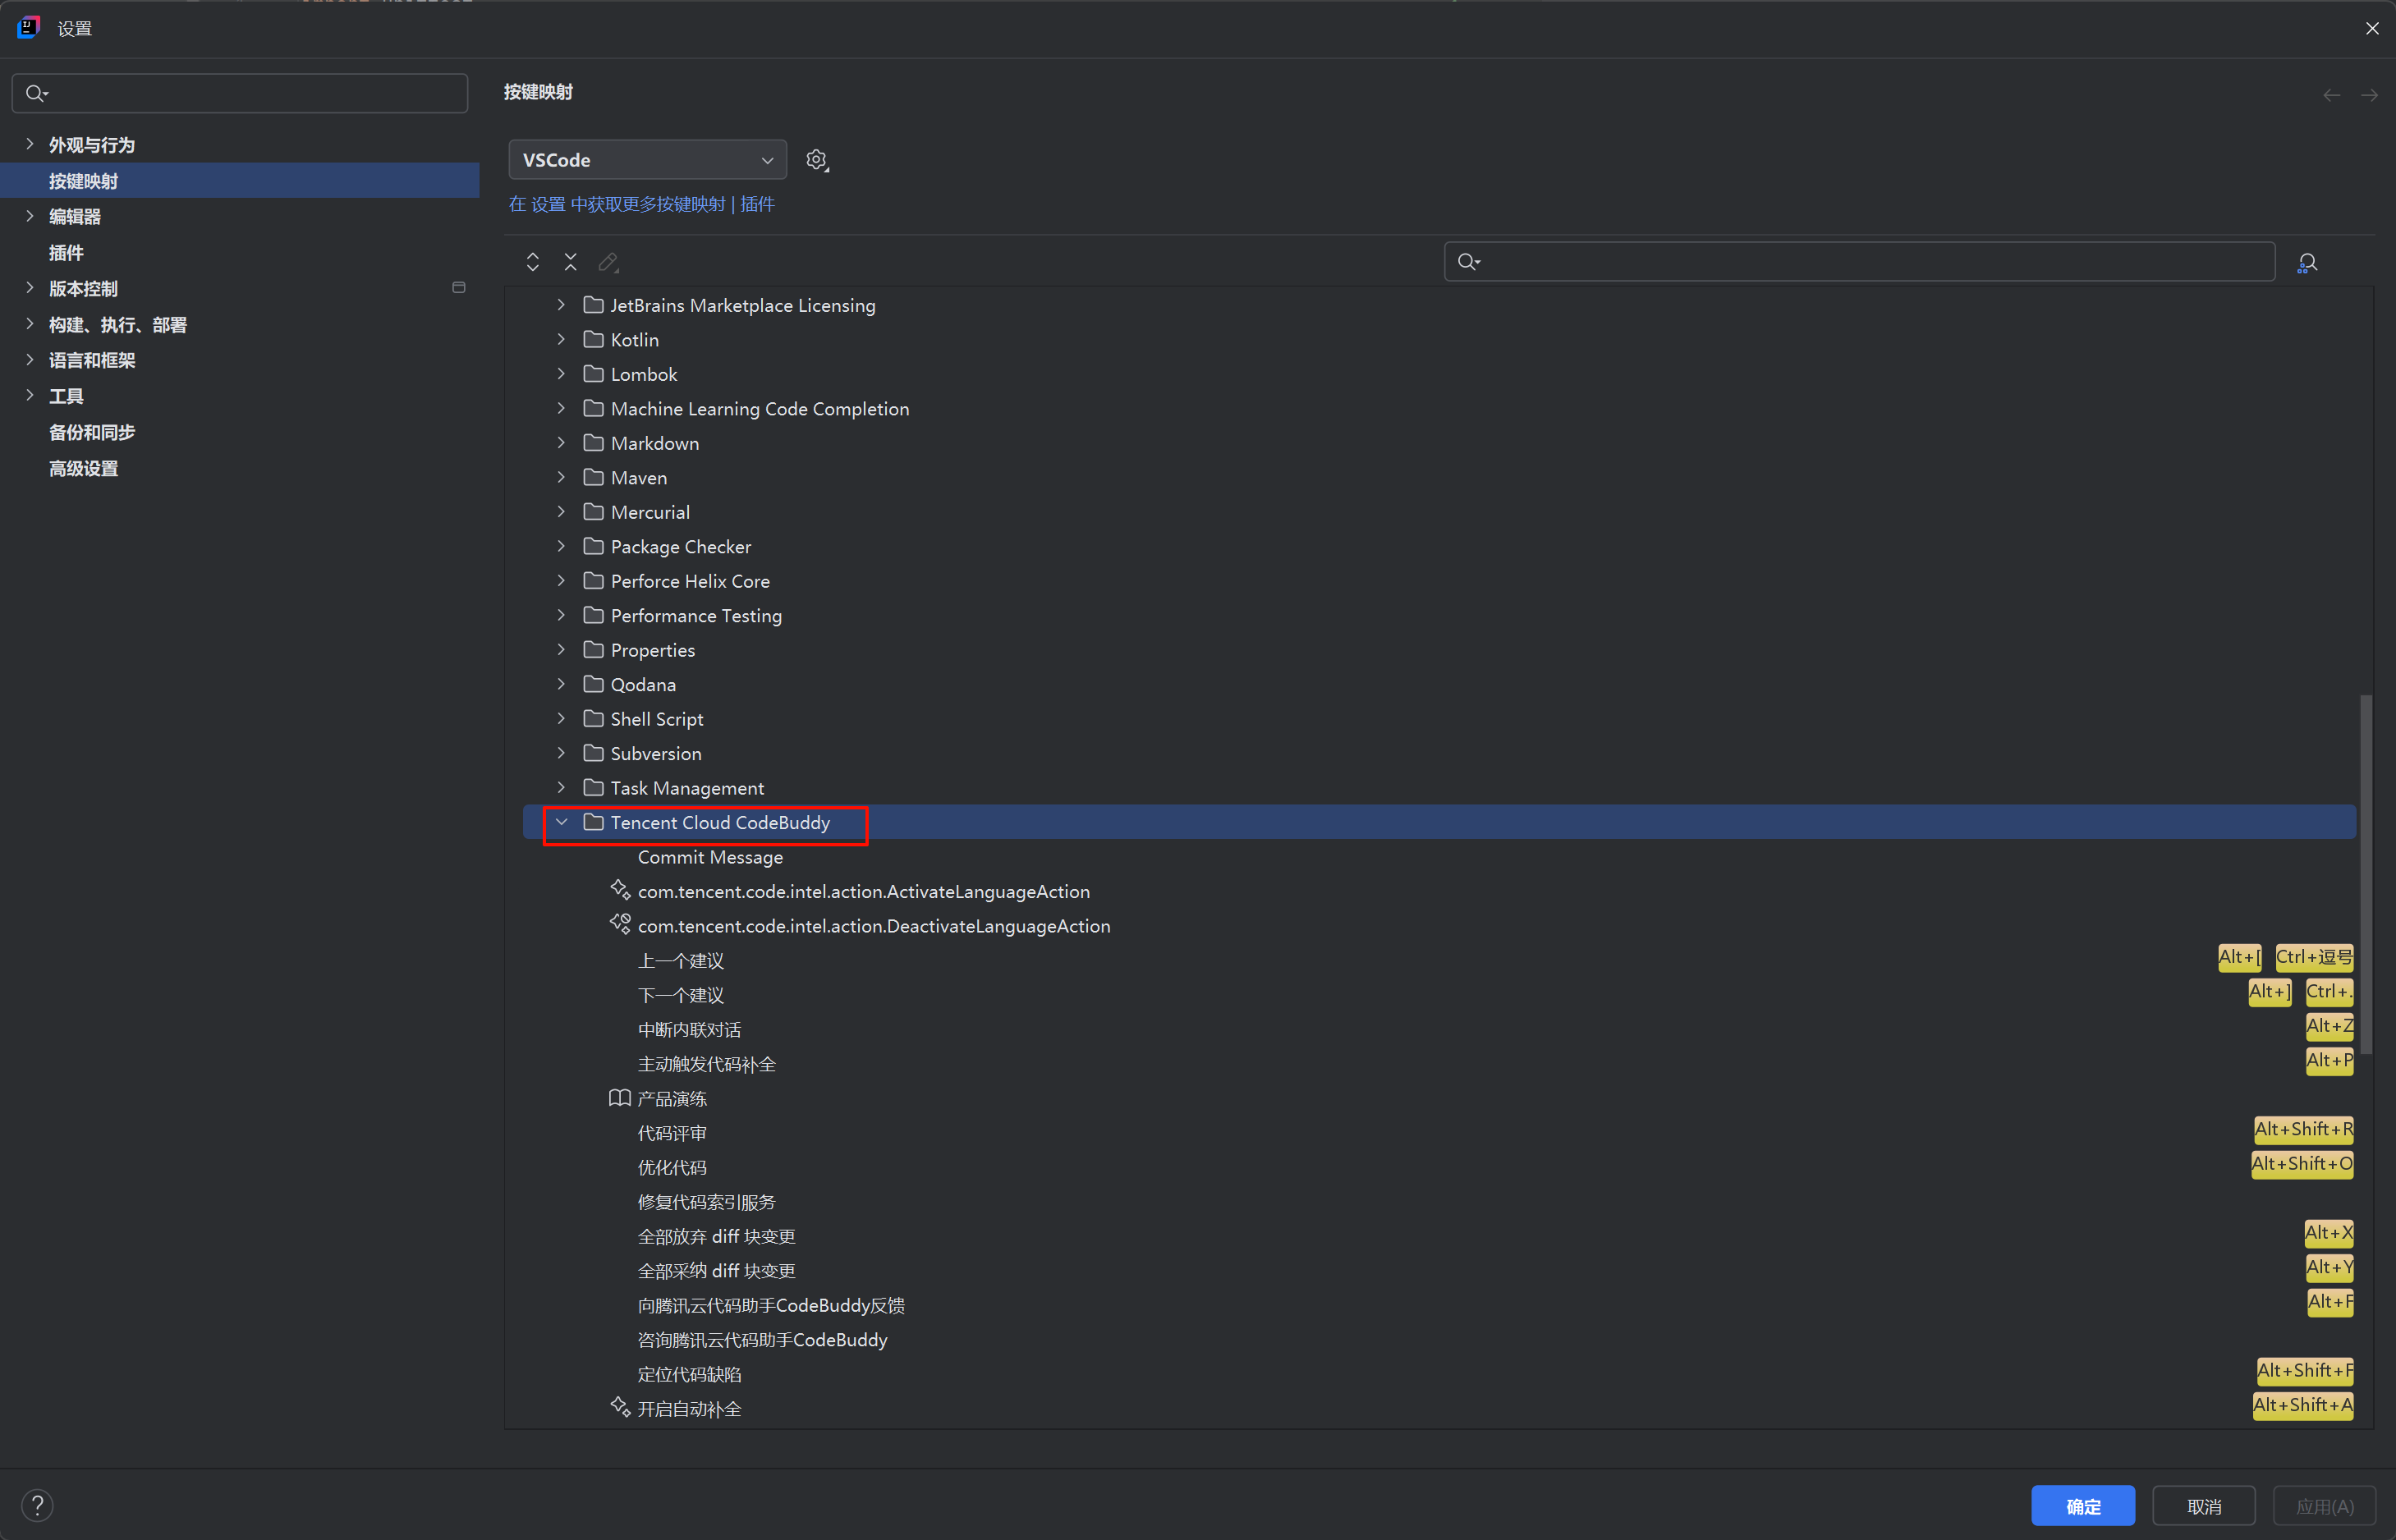Image resolution: width=2396 pixels, height=1540 pixels.
Task: Click the keymap gear settings icon
Action: (817, 160)
